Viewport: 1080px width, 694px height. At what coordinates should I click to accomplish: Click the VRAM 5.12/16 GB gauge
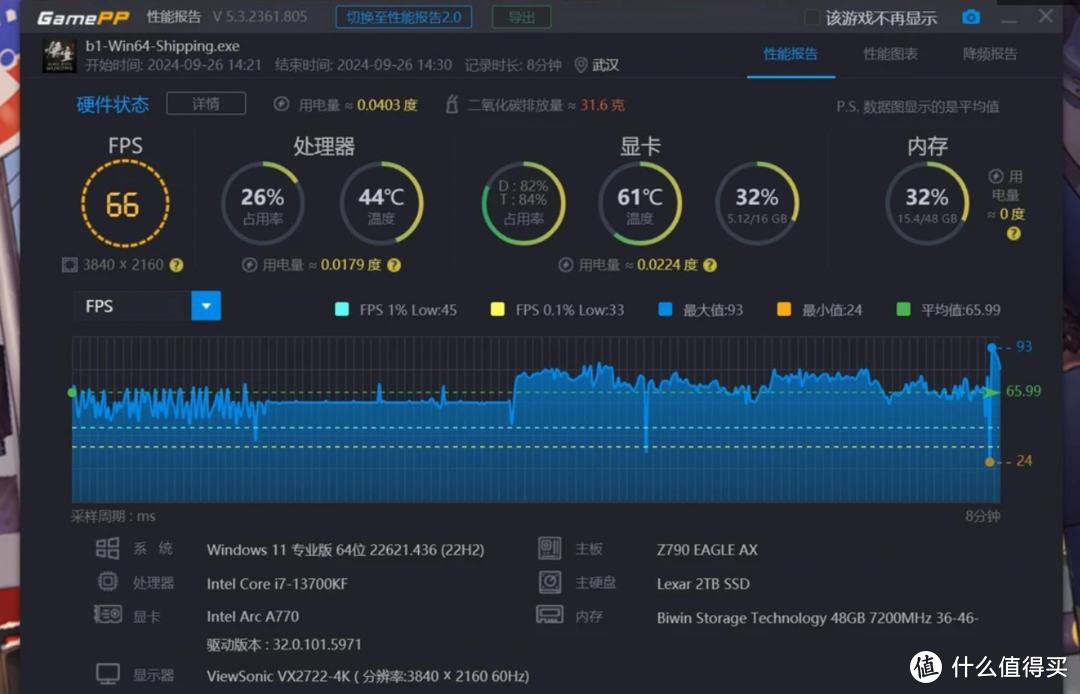pos(757,204)
